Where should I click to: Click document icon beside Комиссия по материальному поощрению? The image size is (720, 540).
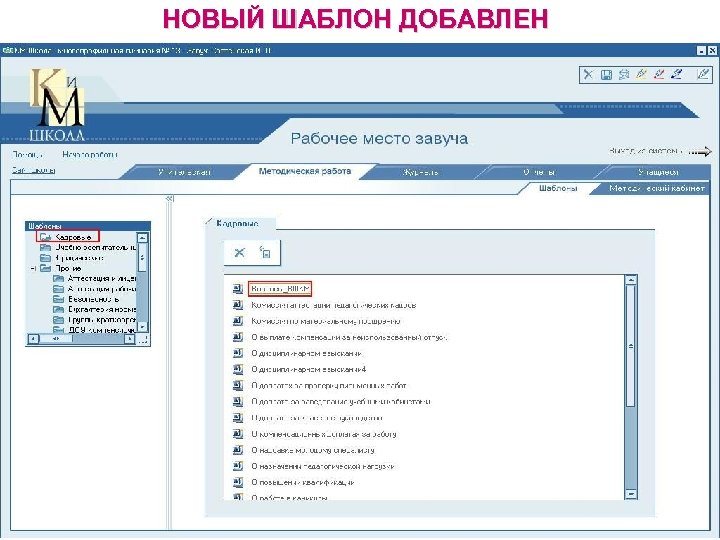237,321
